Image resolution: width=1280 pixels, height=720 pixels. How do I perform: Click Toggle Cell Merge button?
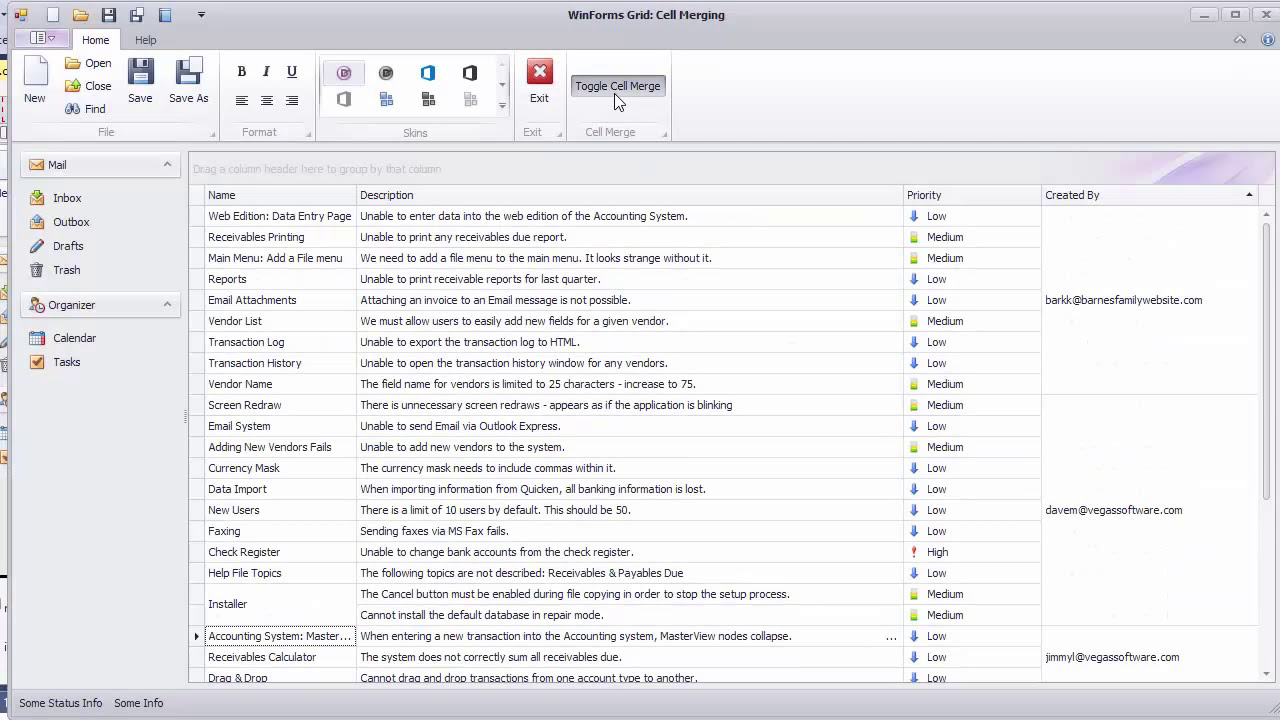click(x=617, y=86)
